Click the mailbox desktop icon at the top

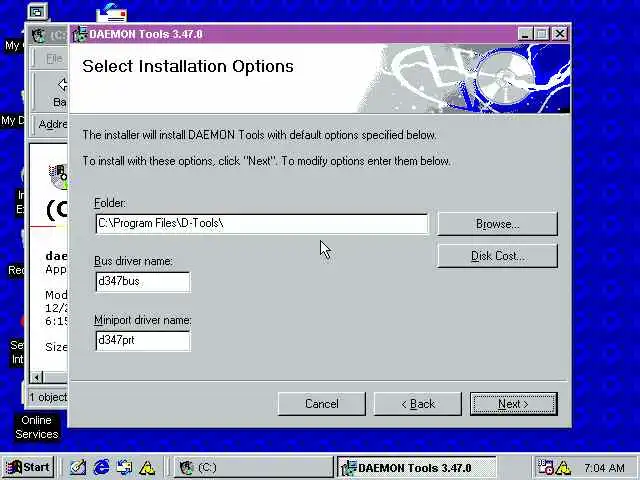click(111, 12)
